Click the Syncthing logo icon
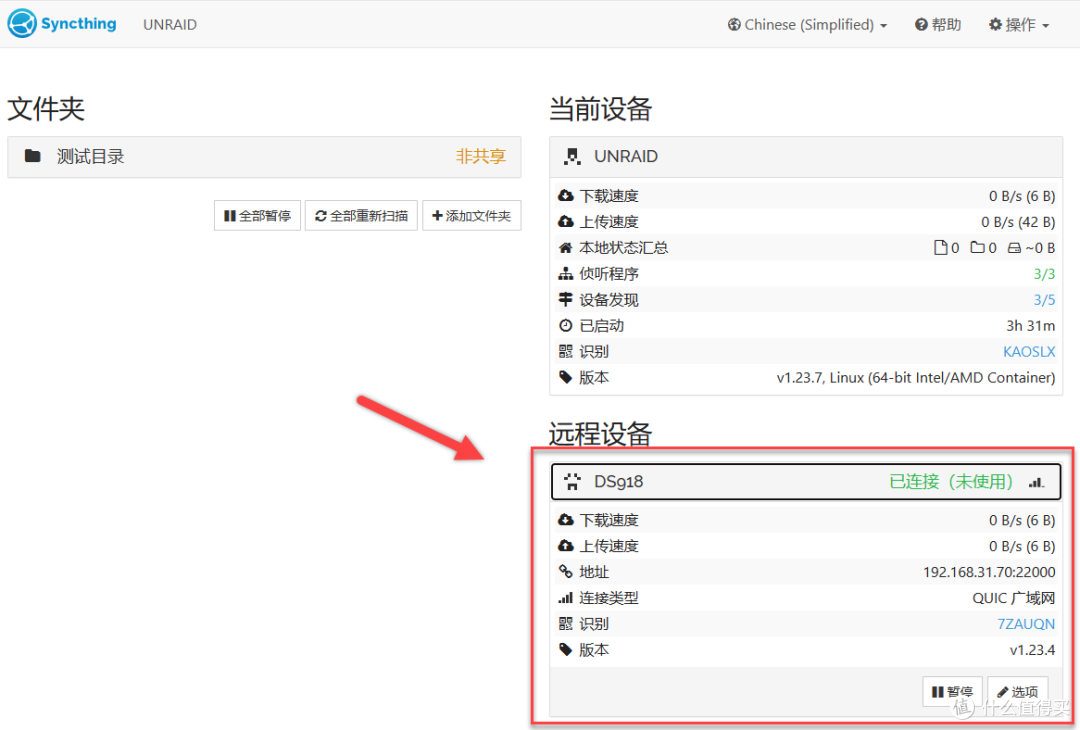Screen dimensions: 1080x730 click(x=21, y=23)
